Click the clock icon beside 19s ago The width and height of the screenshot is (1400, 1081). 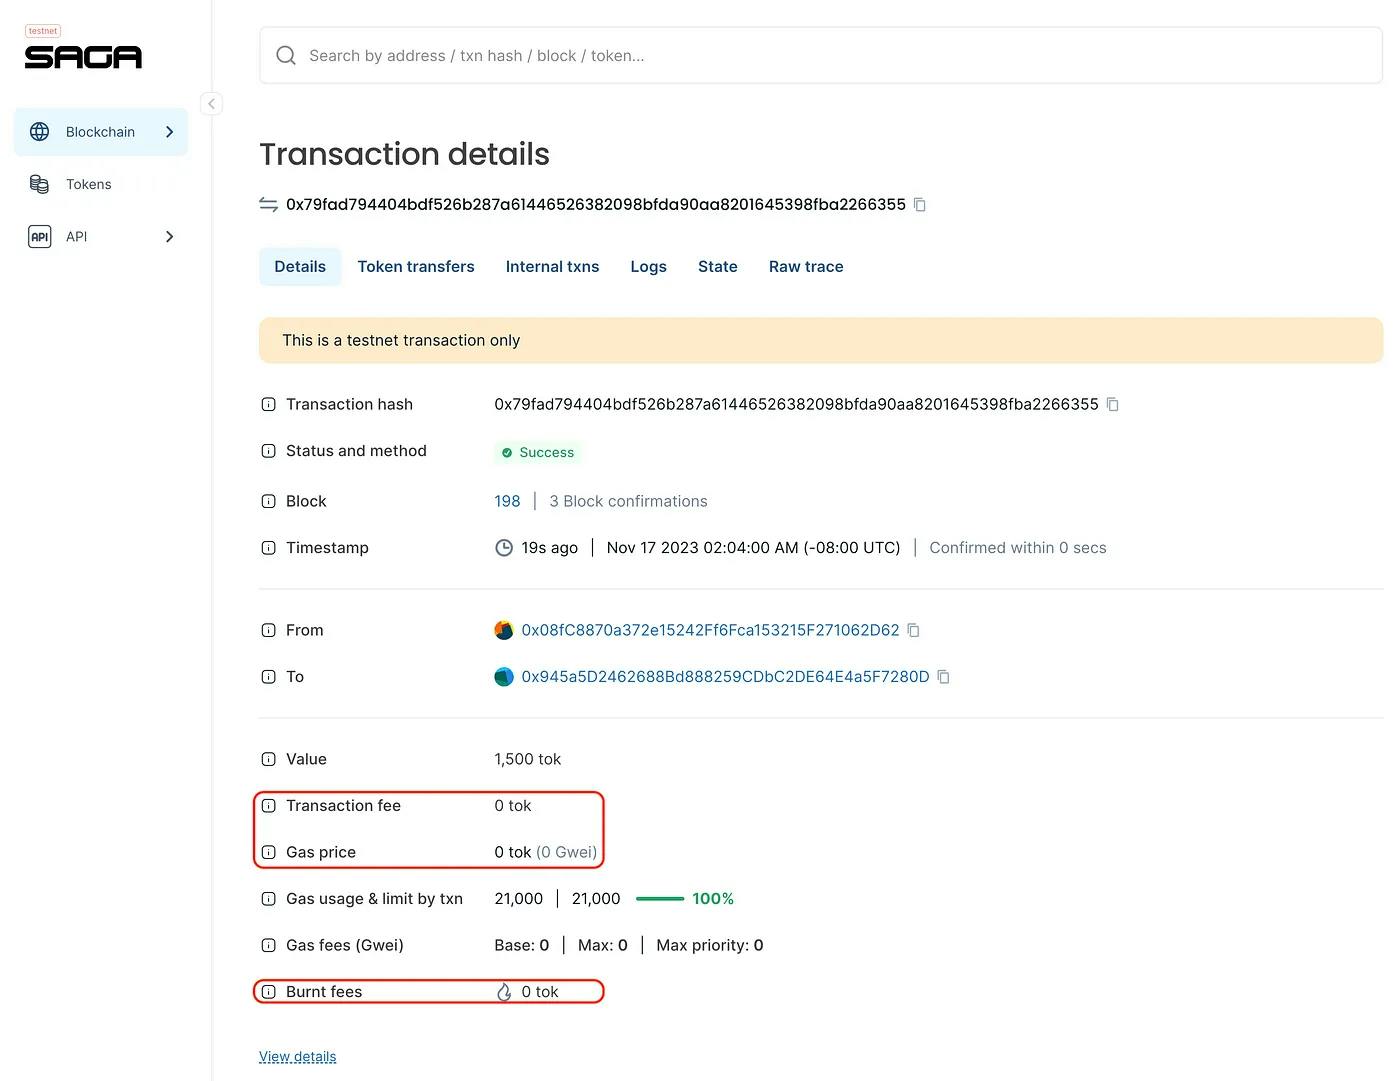(504, 548)
